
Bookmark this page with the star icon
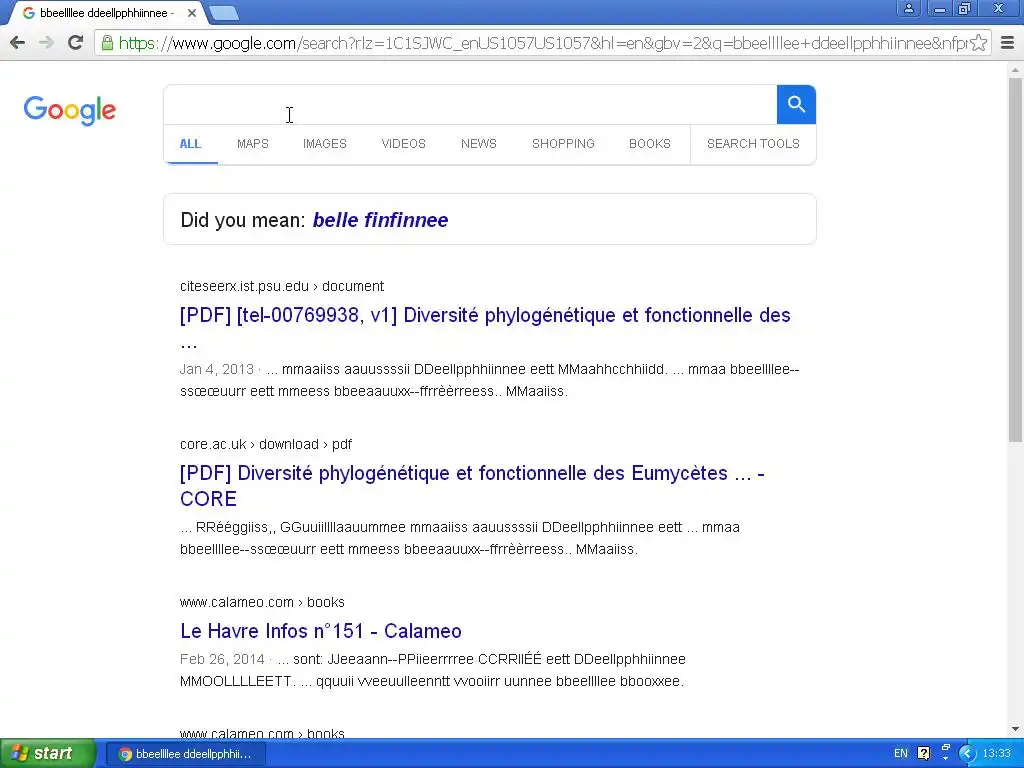point(978,43)
